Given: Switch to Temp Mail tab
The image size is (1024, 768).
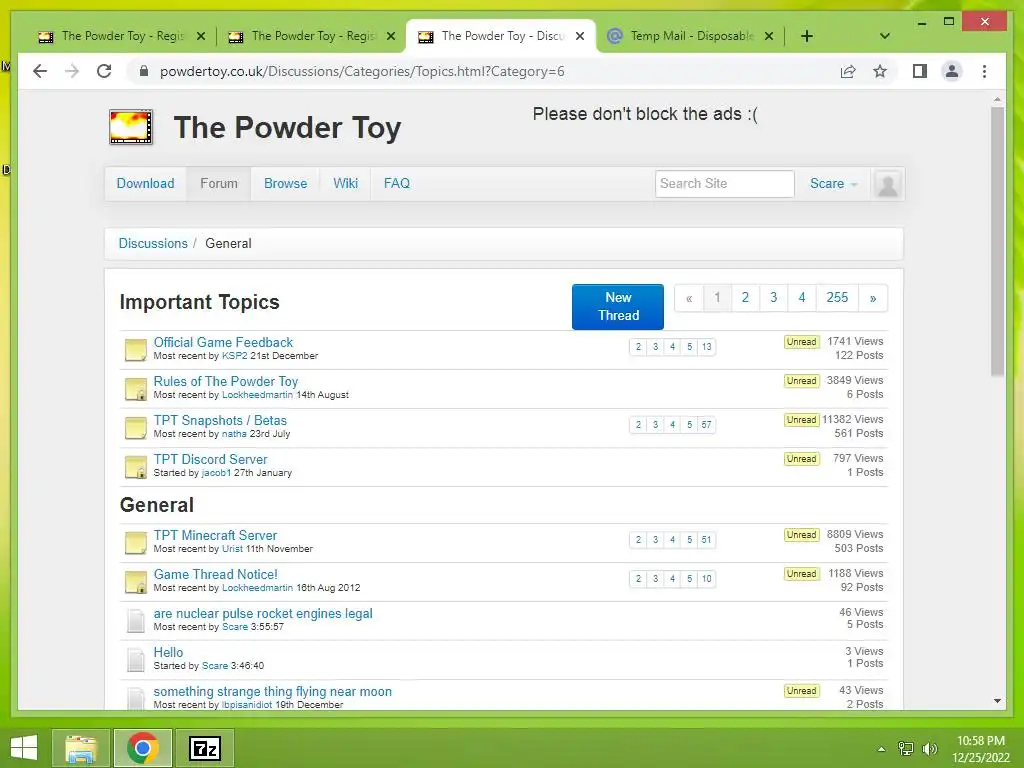Looking at the screenshot, I should 690,36.
